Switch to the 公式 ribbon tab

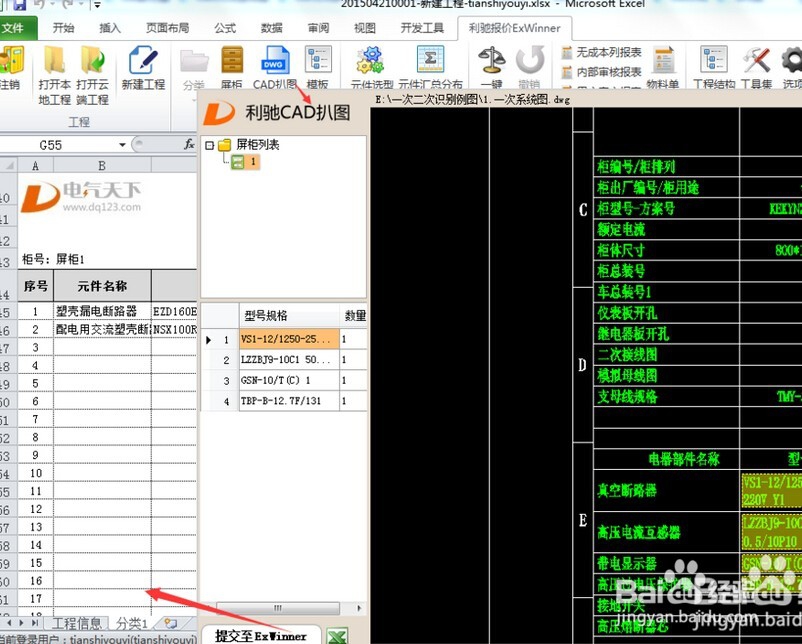click(225, 28)
